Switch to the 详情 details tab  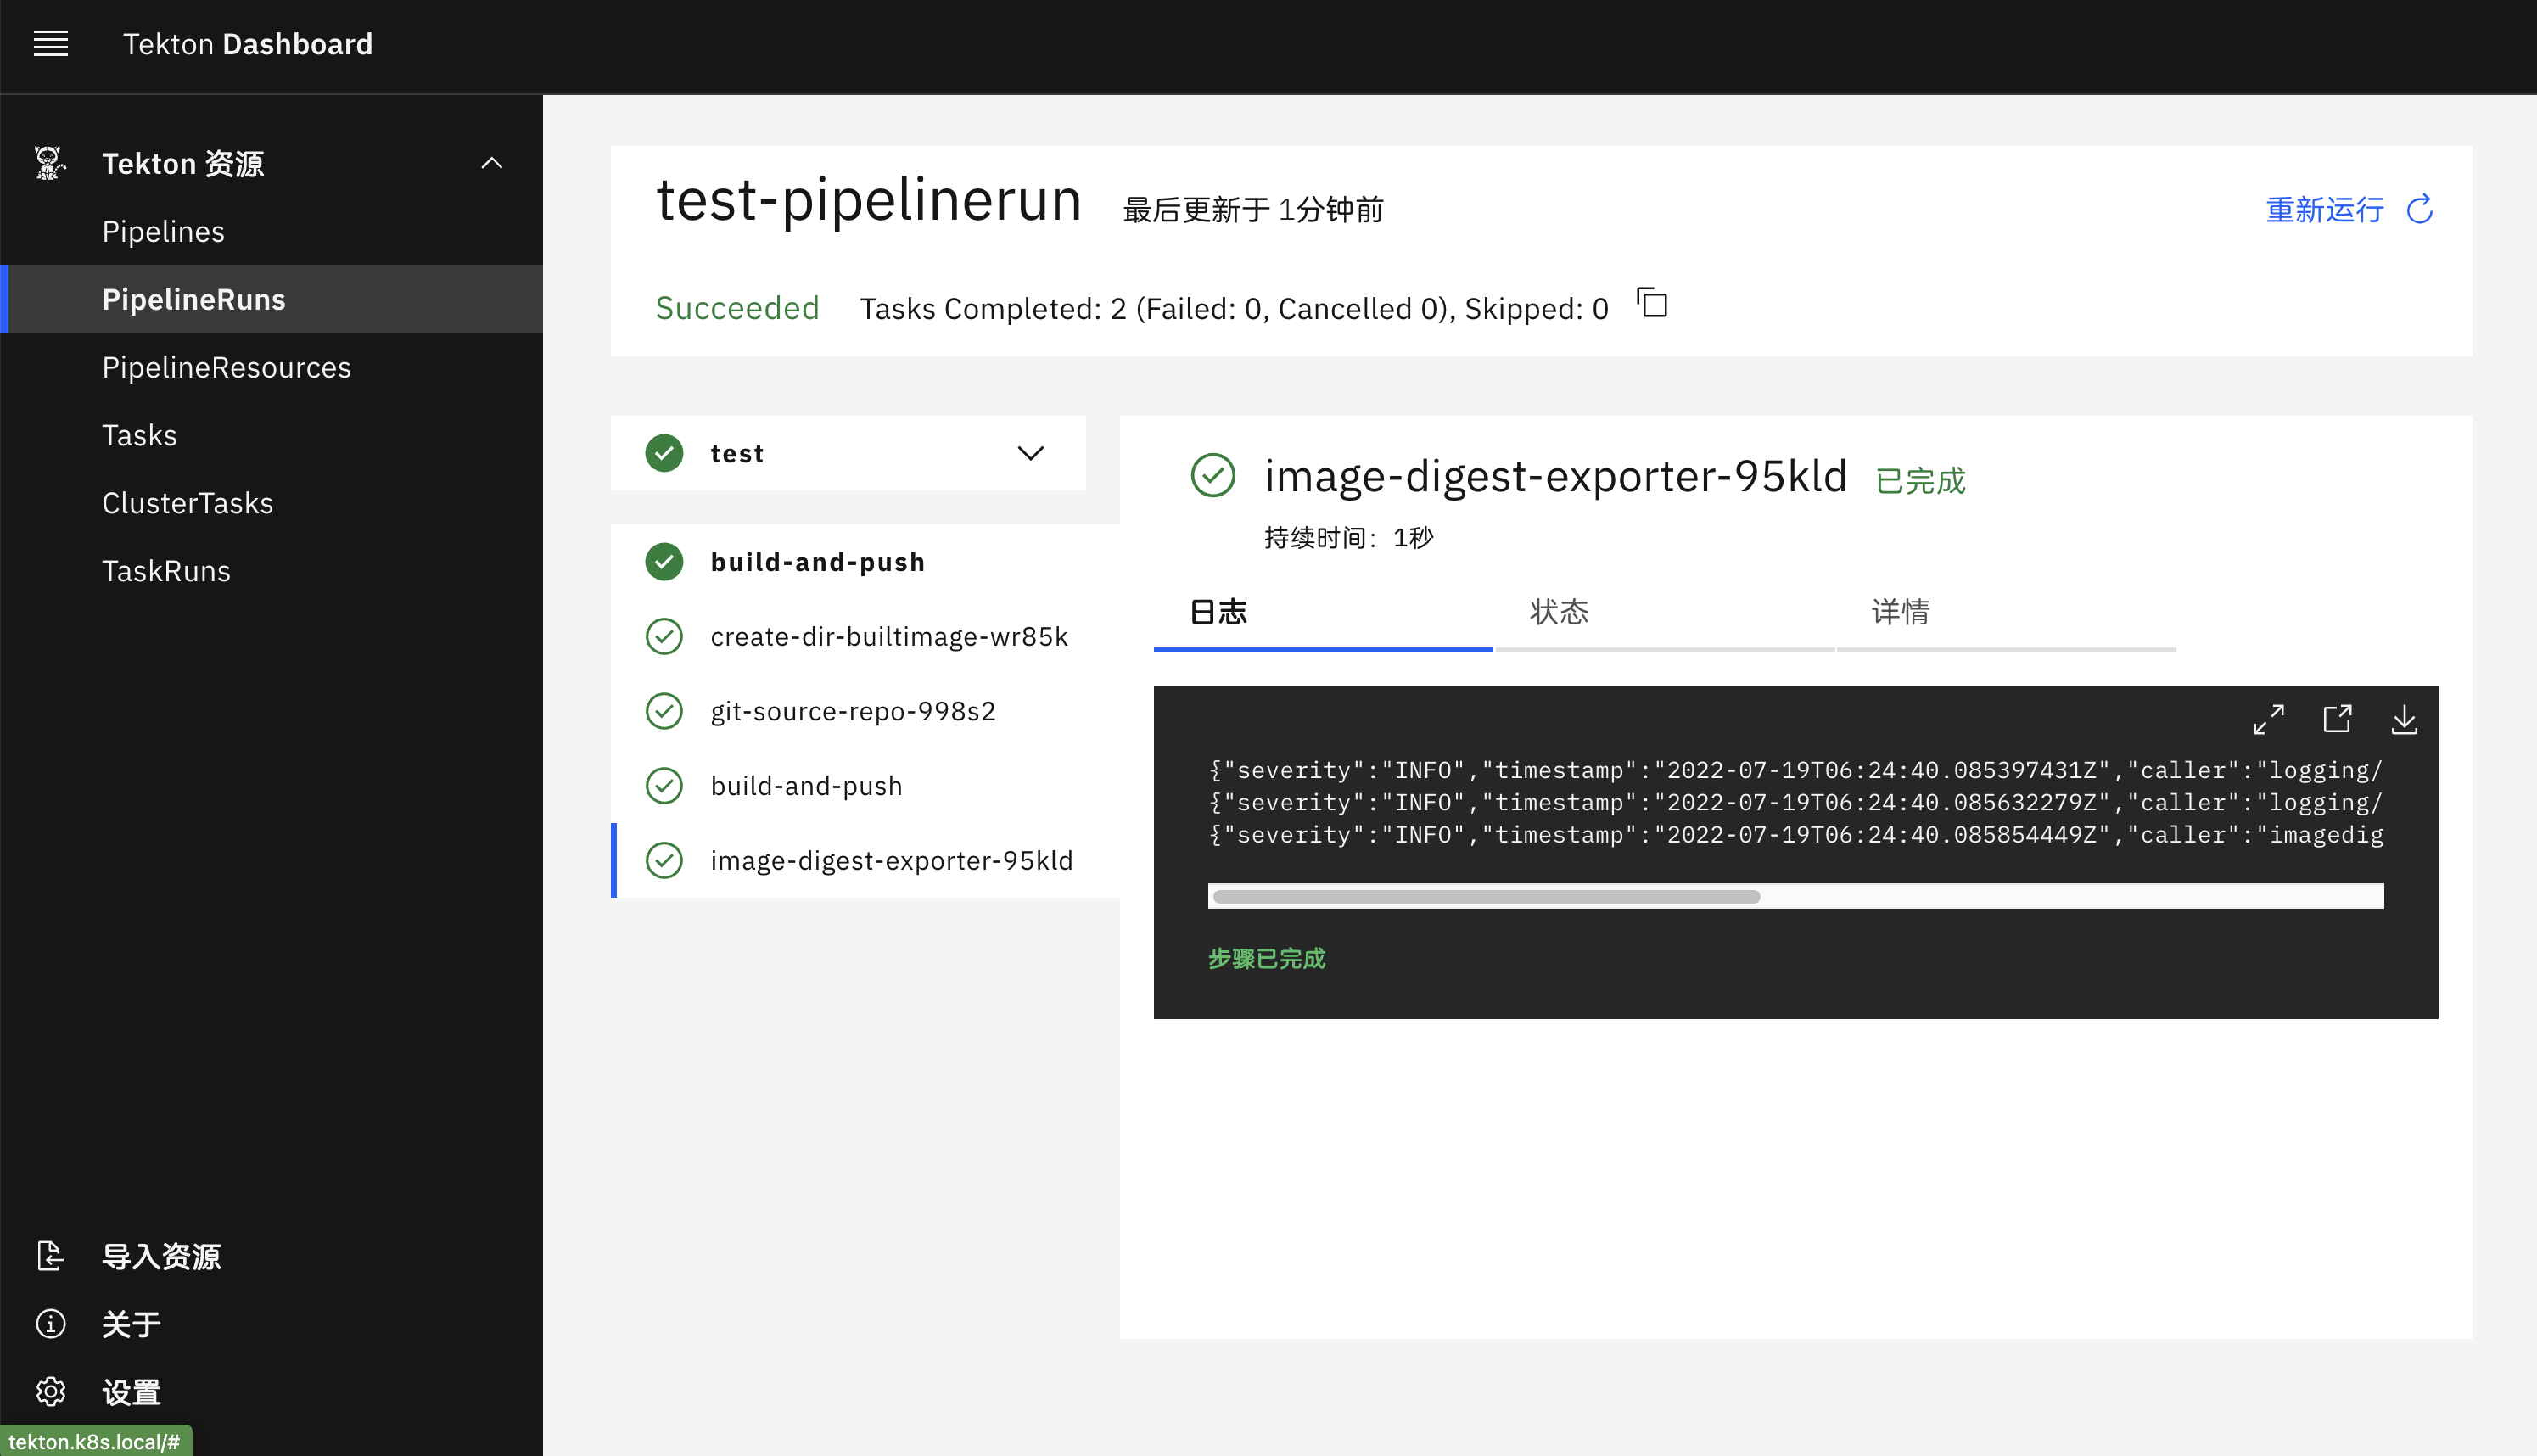(2006, 613)
